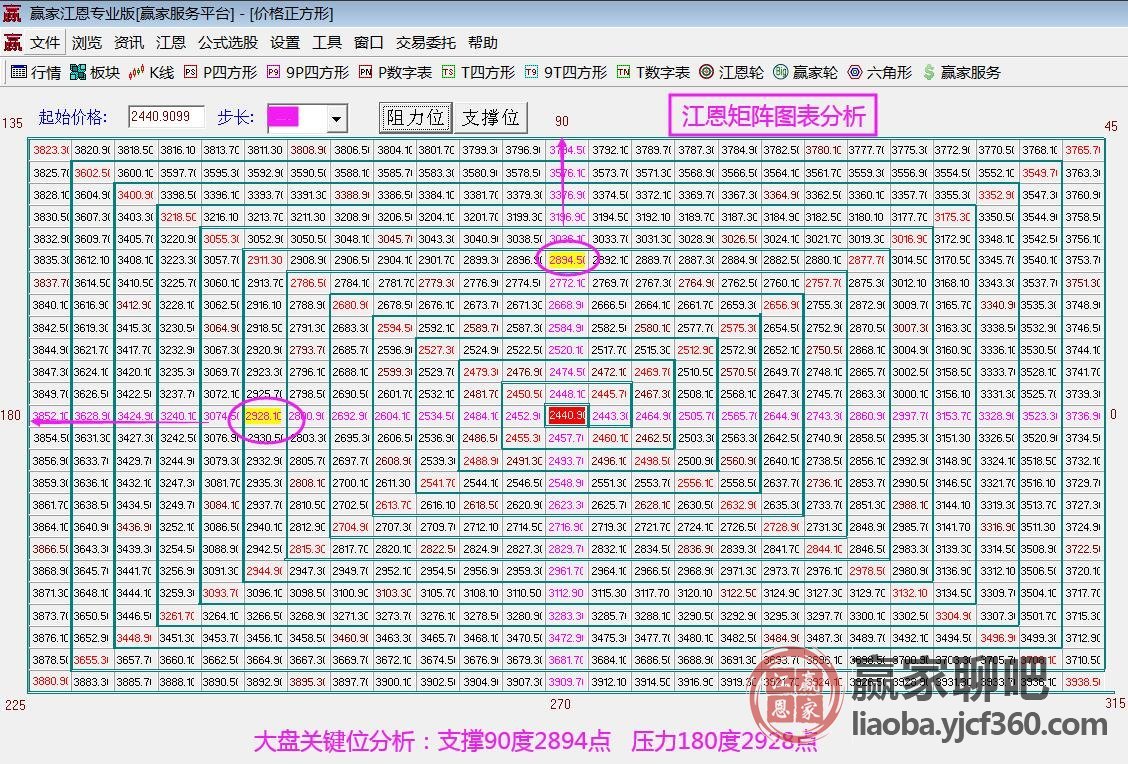
Task: Select the cell showing 3112.90
Action: (567, 593)
